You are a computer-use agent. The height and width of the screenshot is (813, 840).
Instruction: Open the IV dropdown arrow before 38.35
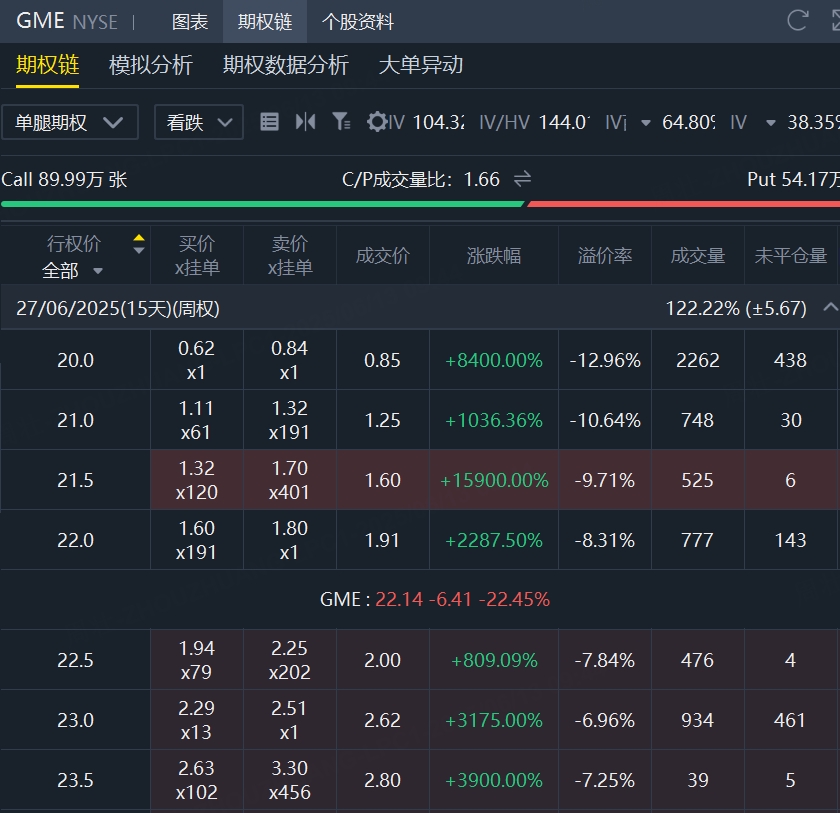pyautogui.click(x=770, y=123)
